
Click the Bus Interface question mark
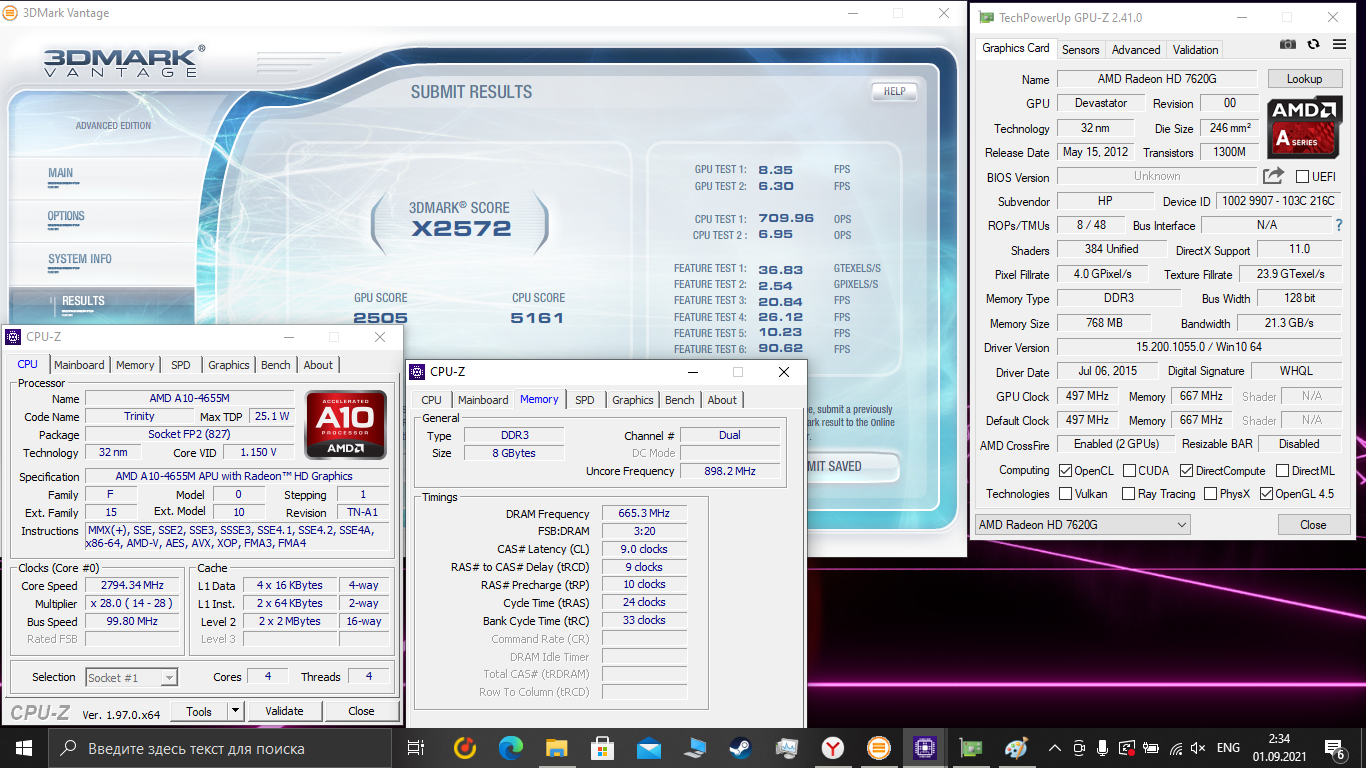click(1339, 225)
